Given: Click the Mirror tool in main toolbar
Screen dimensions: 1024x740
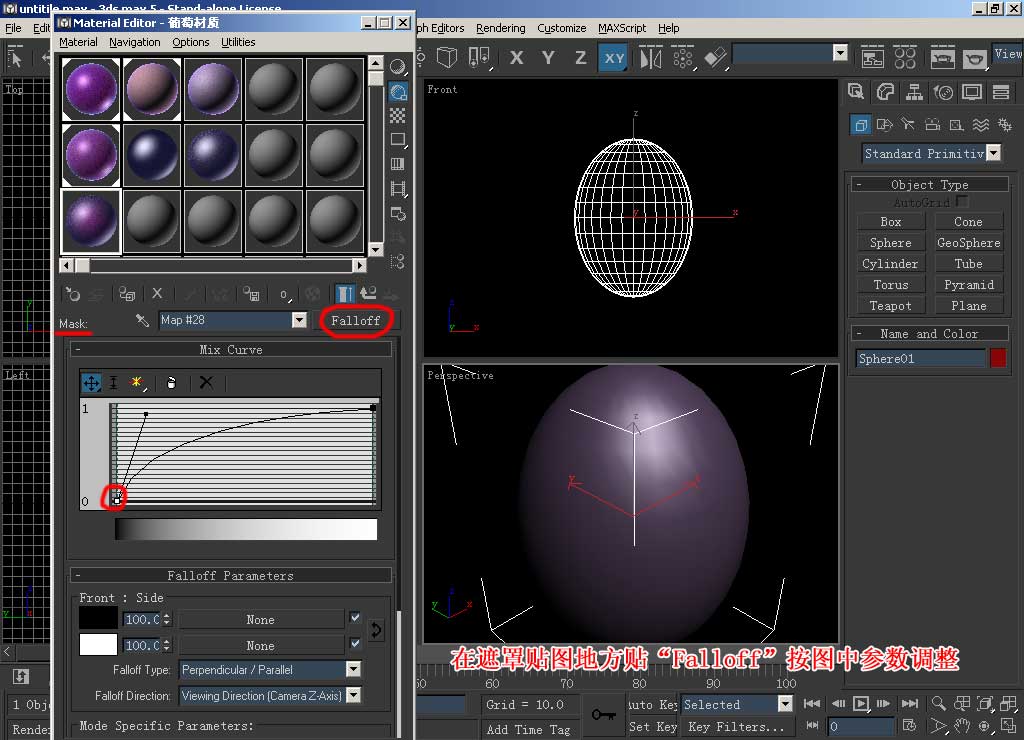Looking at the screenshot, I should 650,58.
